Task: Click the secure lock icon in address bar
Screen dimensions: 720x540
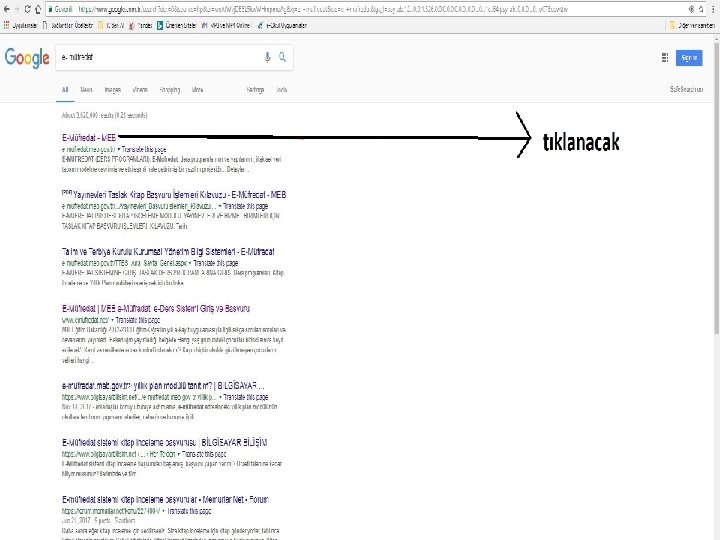Action: click(x=50, y=9)
